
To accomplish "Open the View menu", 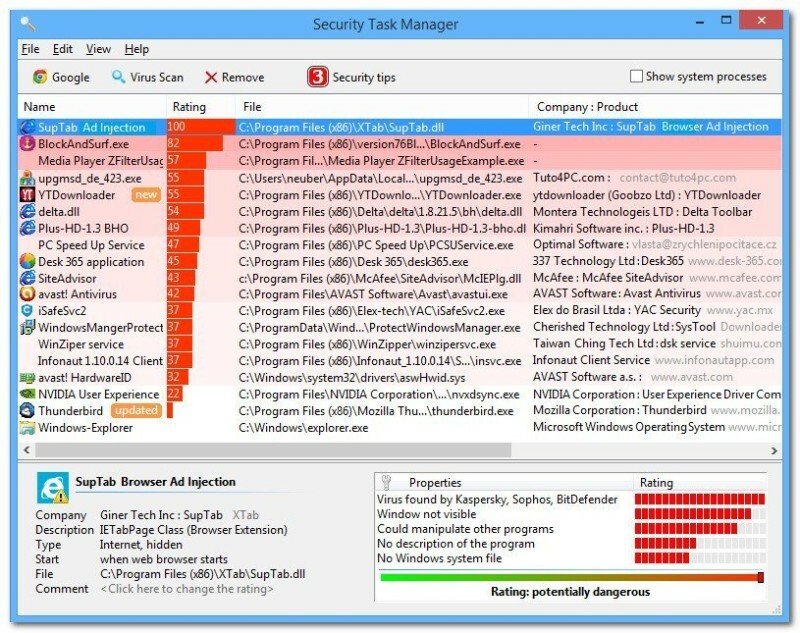I will coord(98,48).
